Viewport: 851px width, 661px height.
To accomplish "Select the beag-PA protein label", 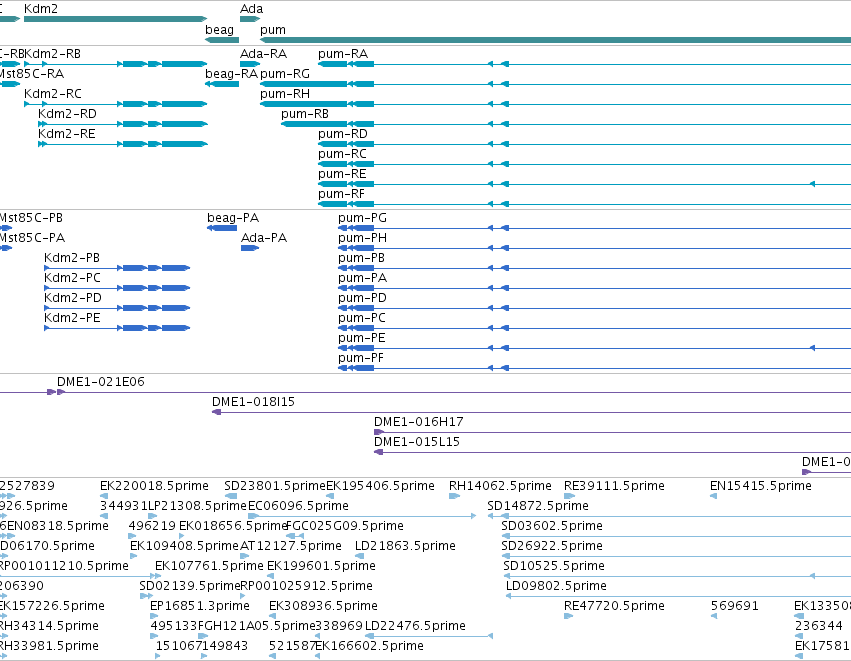I will [233, 218].
